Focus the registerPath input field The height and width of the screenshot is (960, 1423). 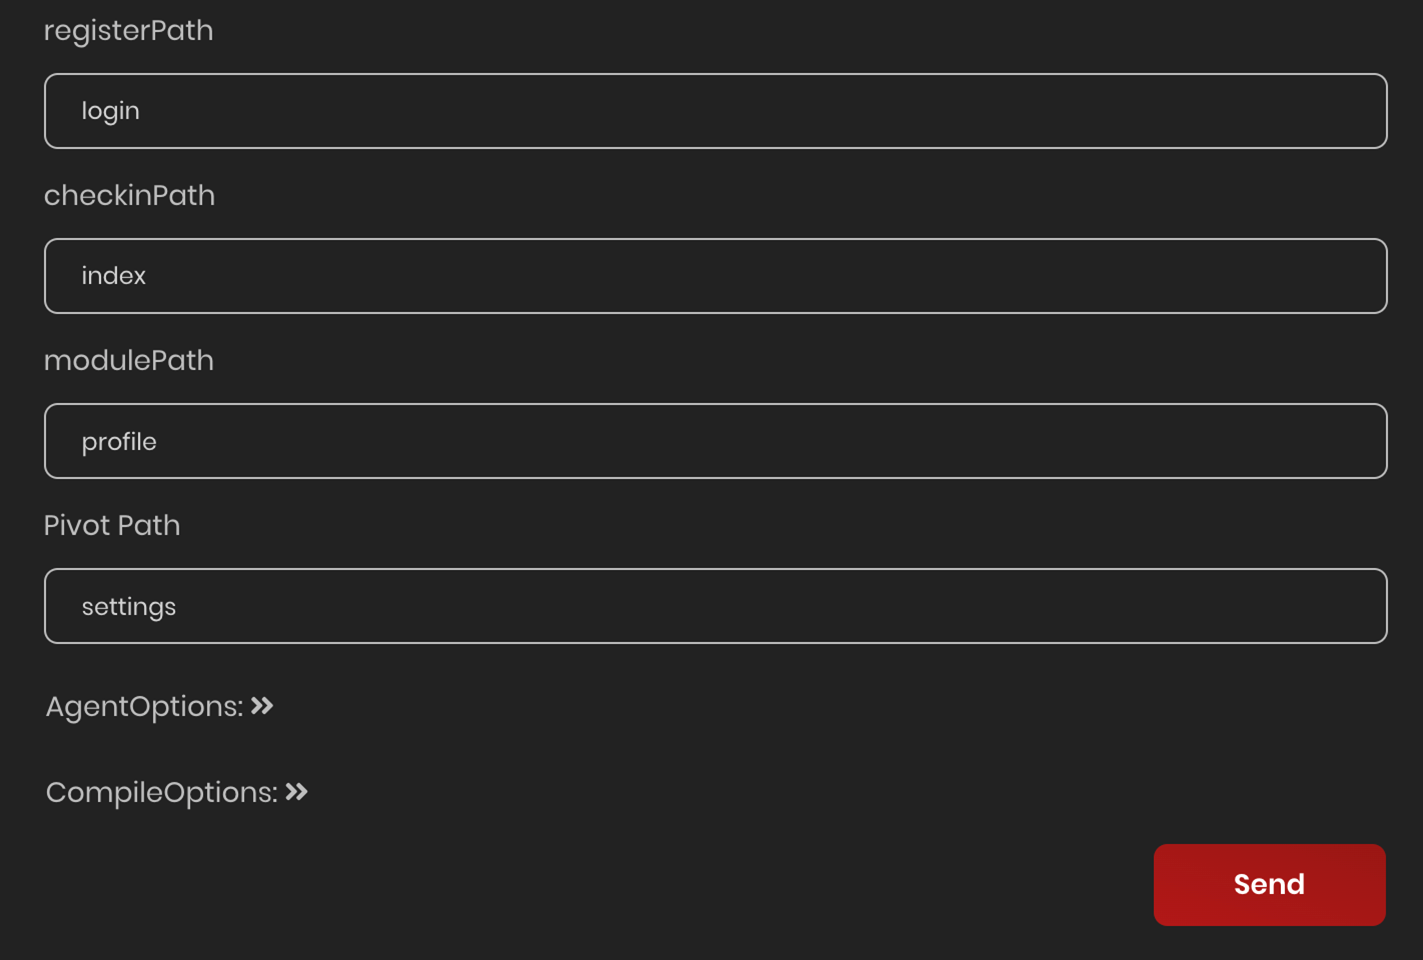click(x=715, y=111)
